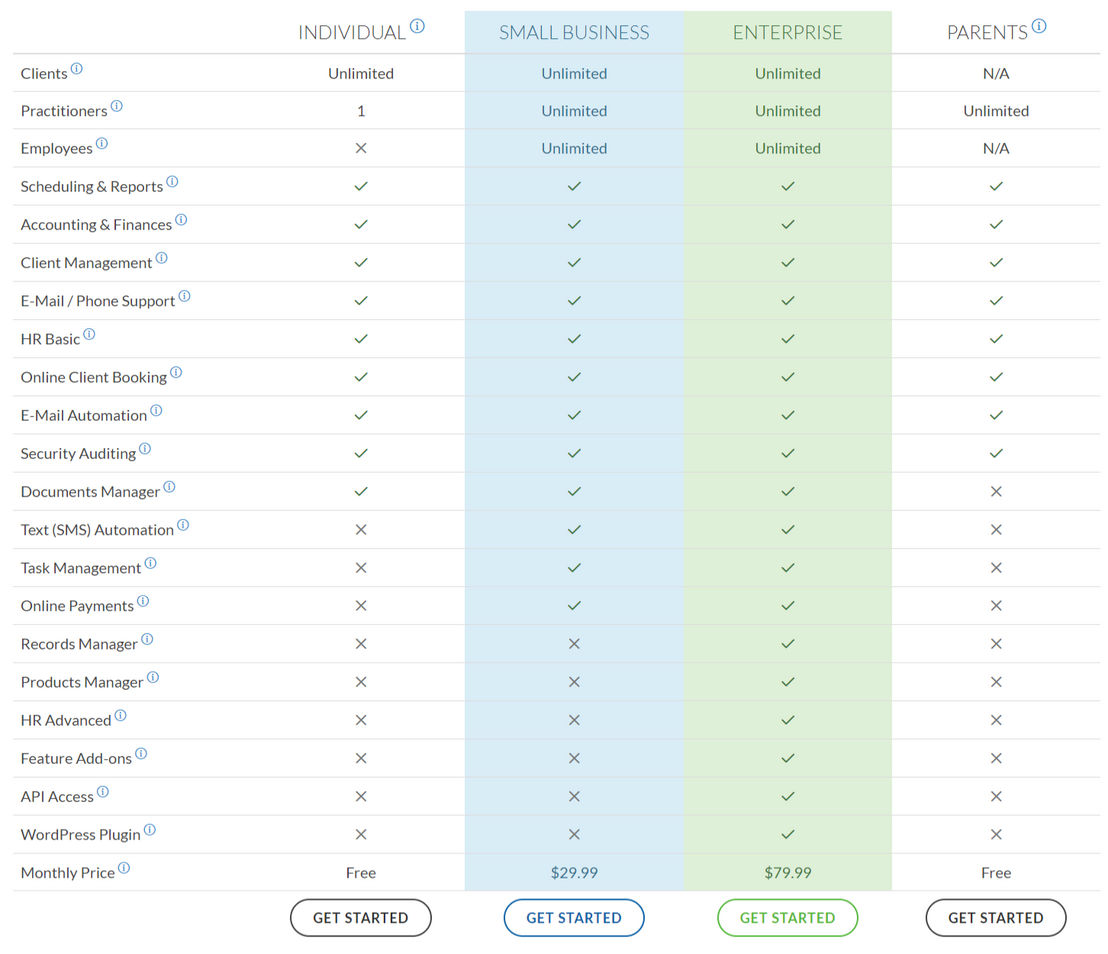Click N/A in the Employees row
The image size is (1108, 954).
click(996, 148)
